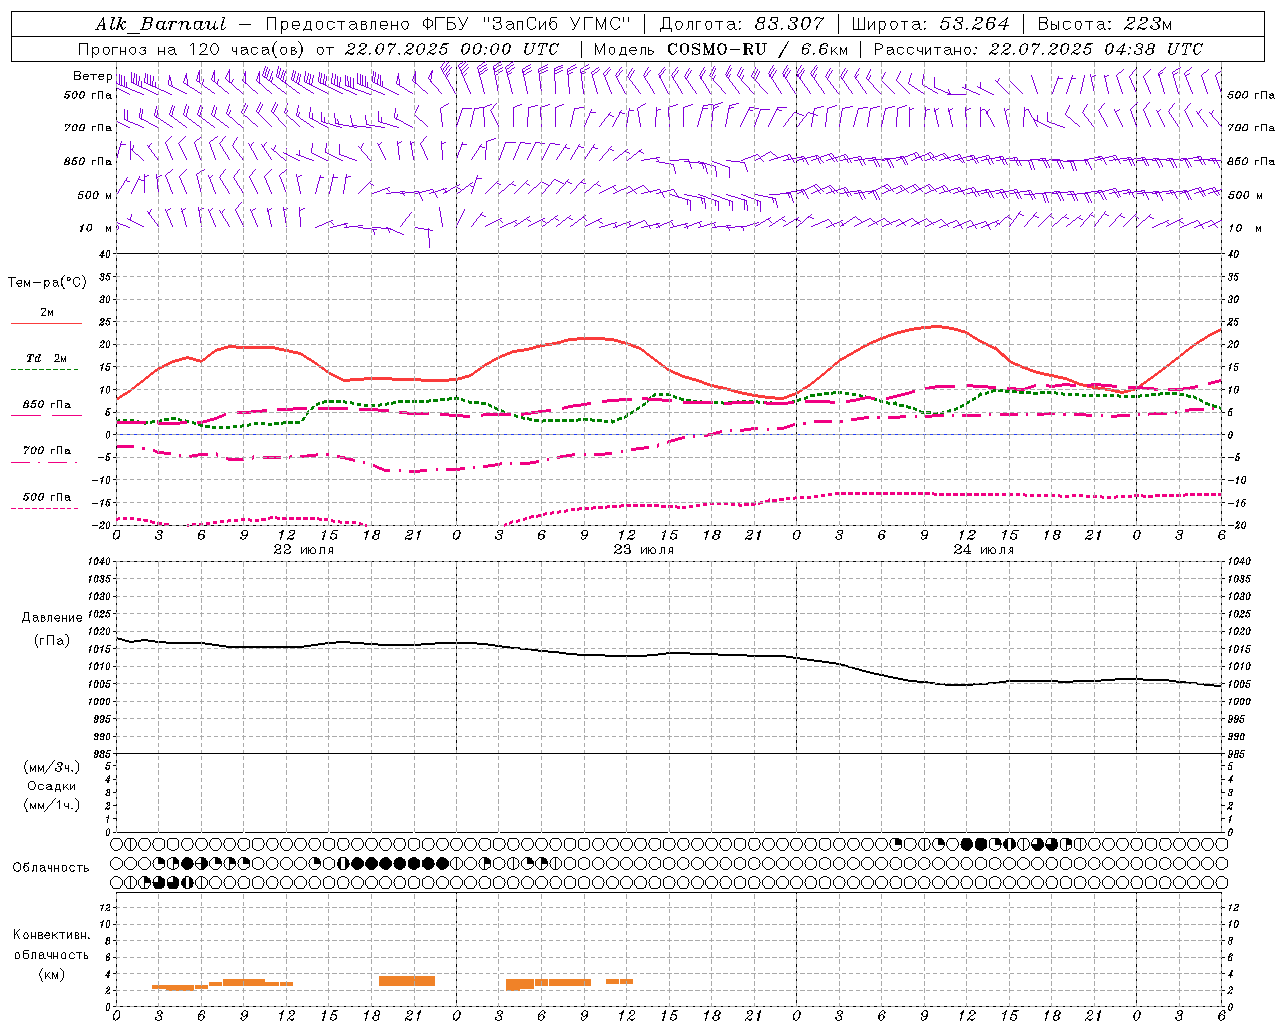Click the 24 июля date label

coord(983,550)
